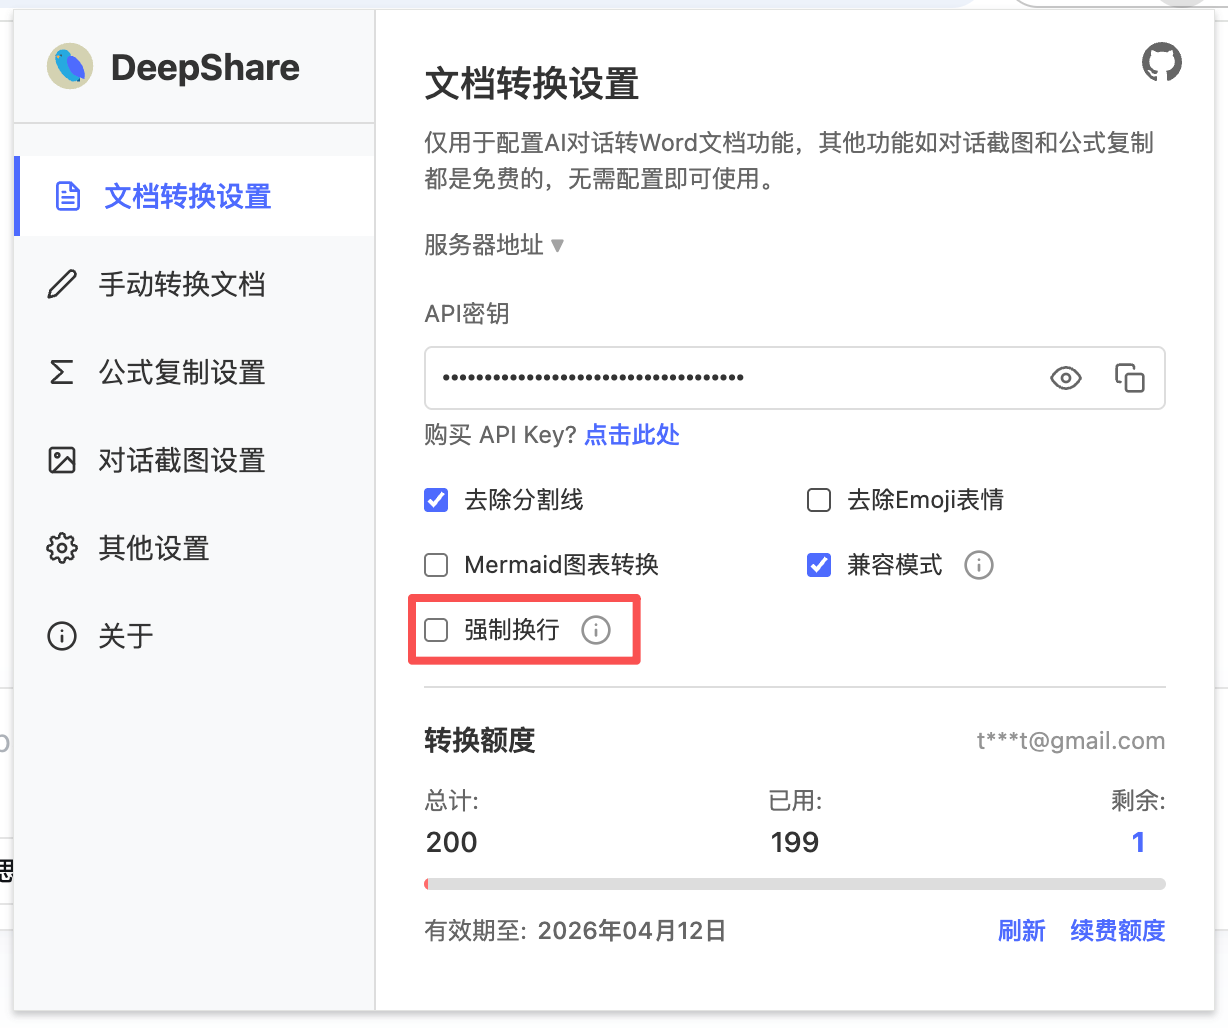The height and width of the screenshot is (1028, 1228).
Task: Open the GitHub repository icon
Action: click(x=1161, y=63)
